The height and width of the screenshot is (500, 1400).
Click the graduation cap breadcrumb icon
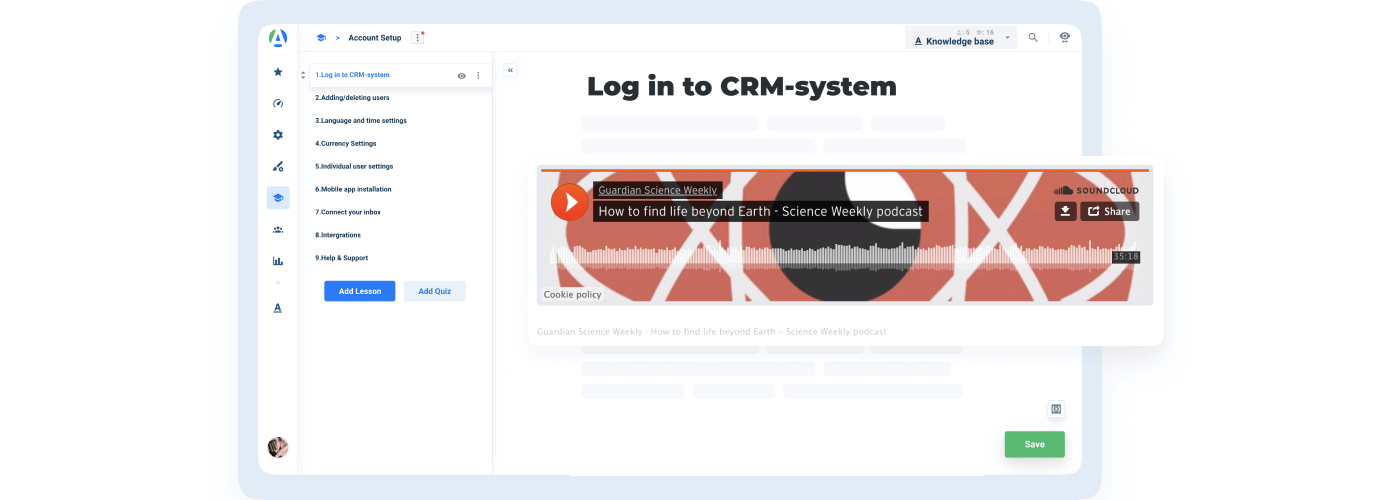pyautogui.click(x=321, y=38)
